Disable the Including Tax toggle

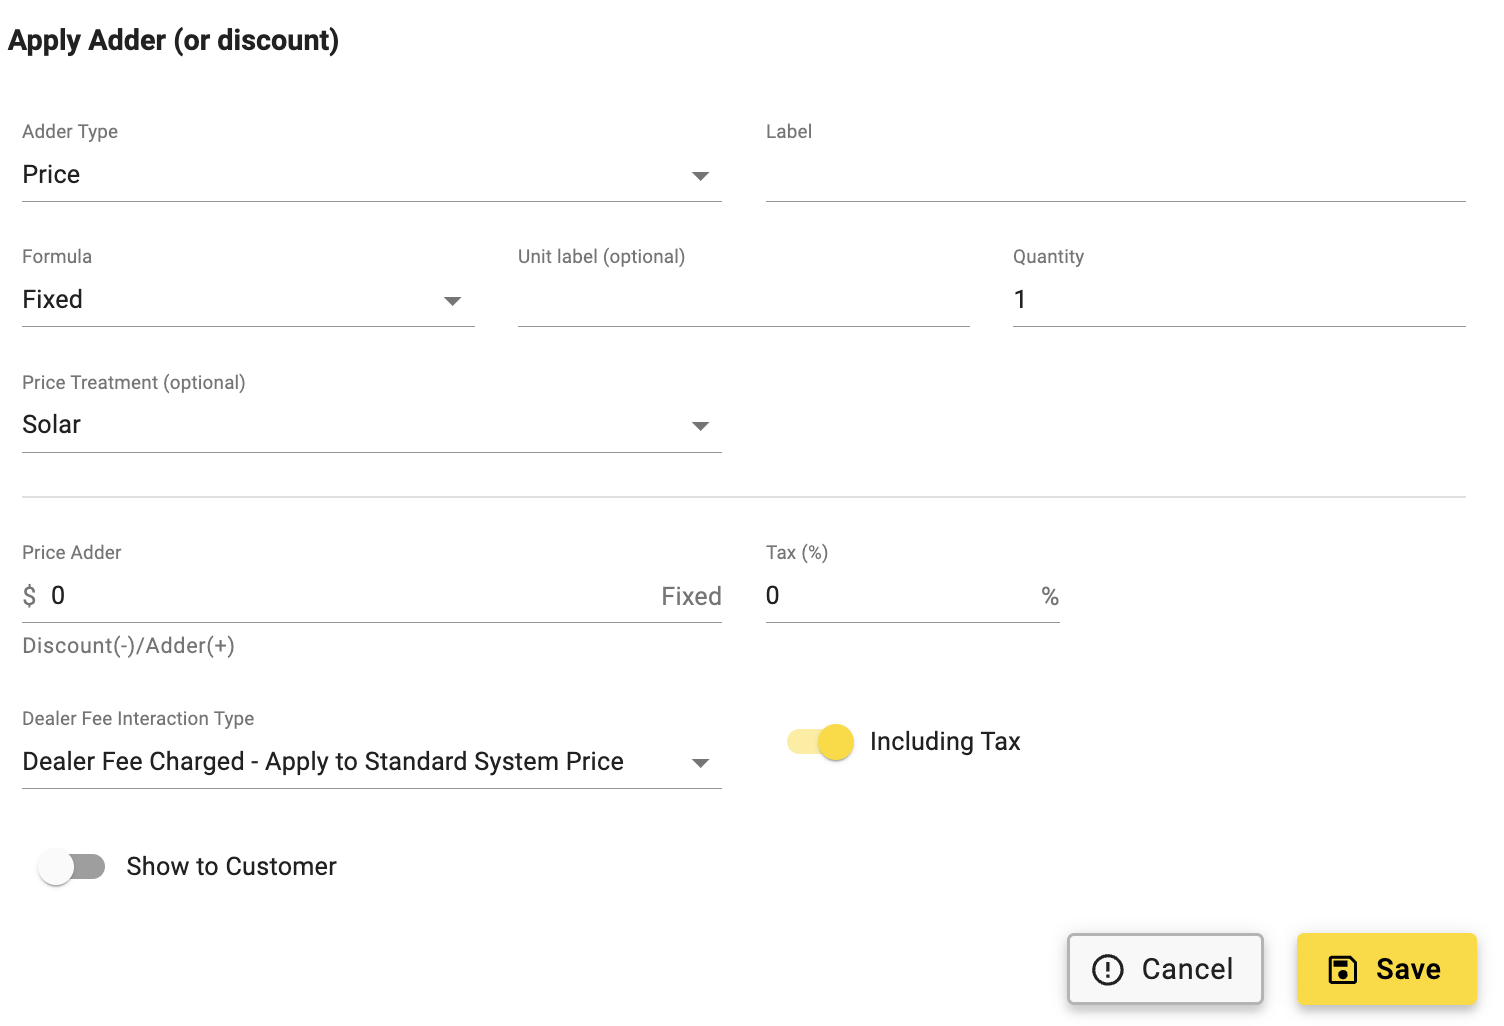(820, 742)
